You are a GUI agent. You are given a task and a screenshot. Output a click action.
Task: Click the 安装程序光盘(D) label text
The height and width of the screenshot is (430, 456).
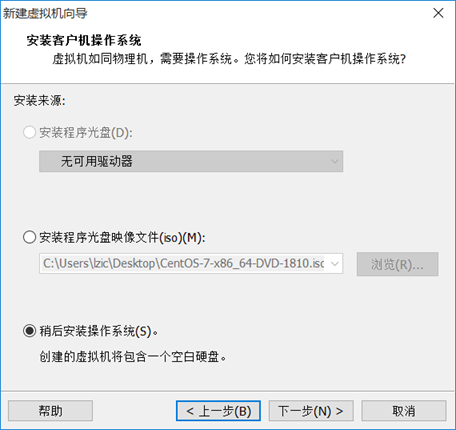pos(86,132)
